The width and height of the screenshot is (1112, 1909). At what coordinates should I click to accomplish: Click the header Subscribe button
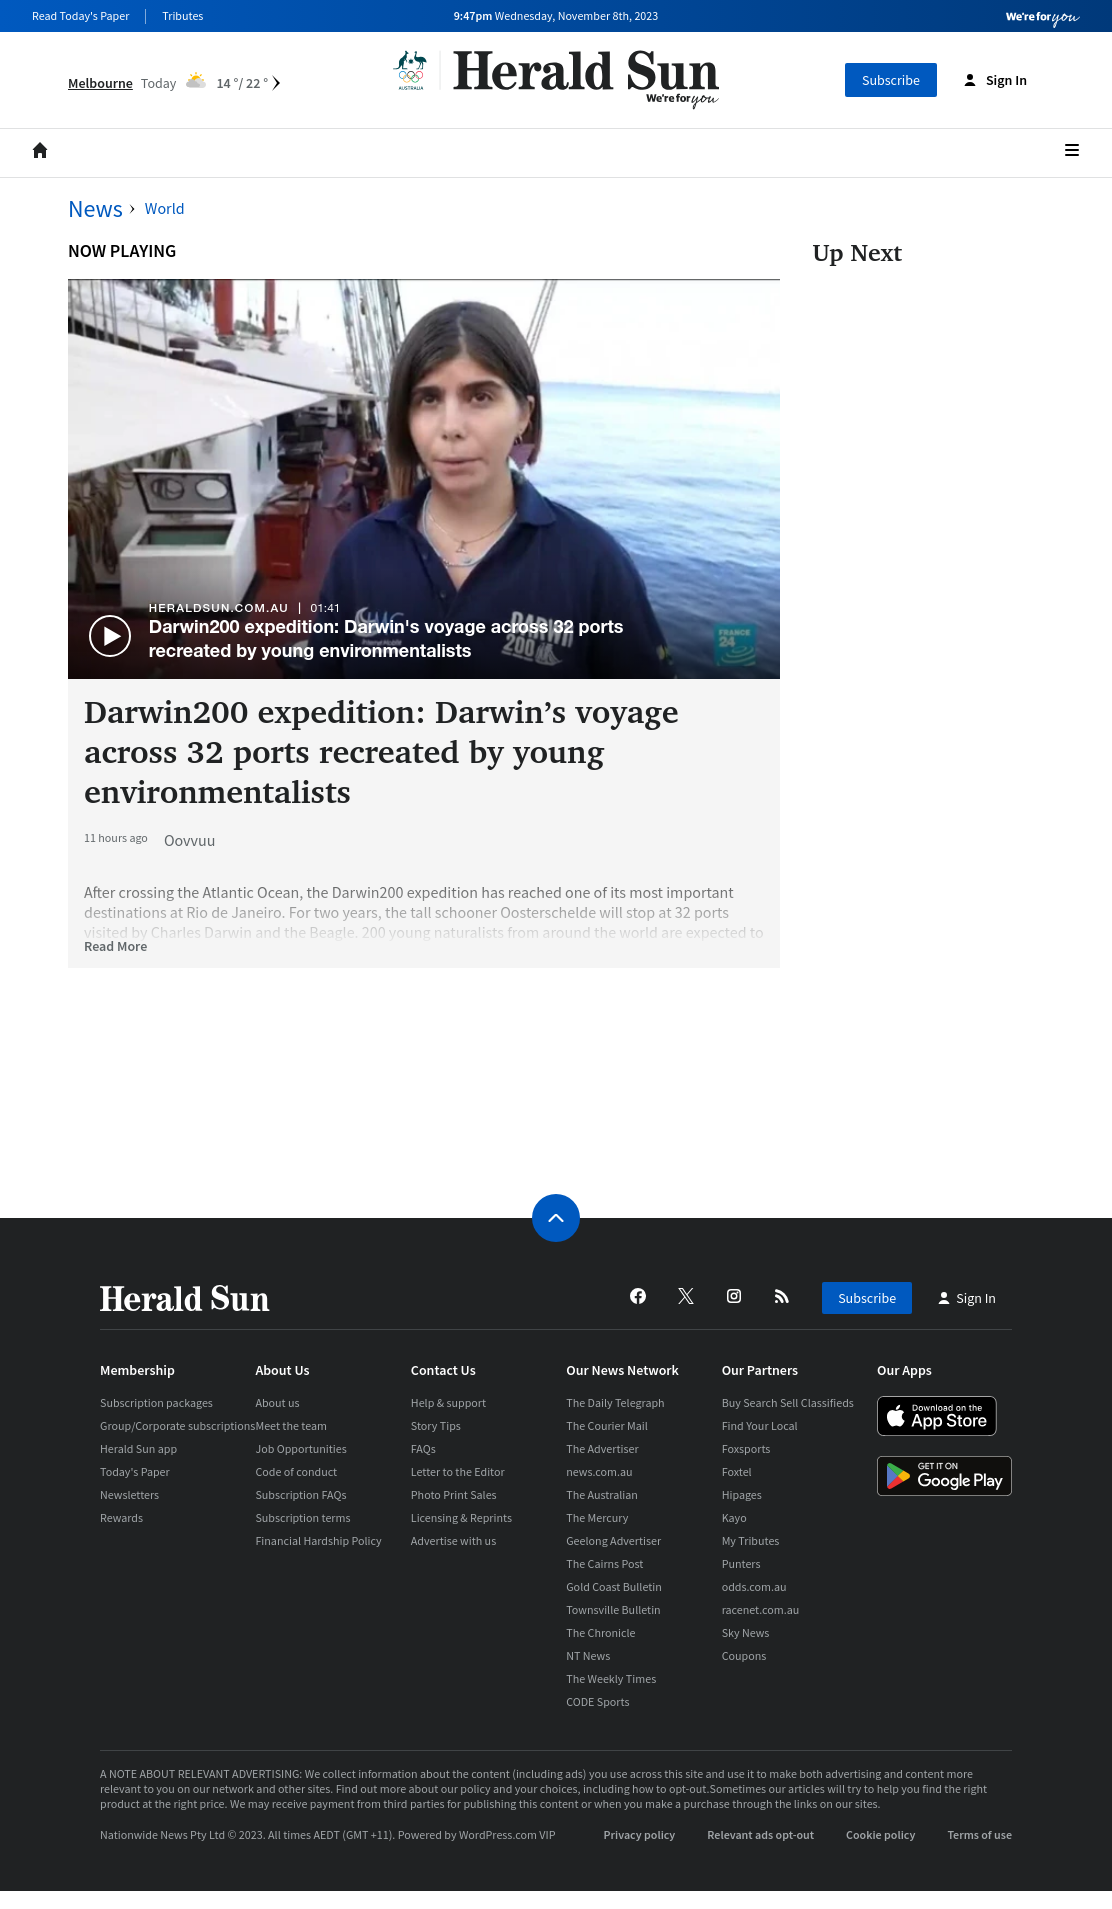[x=891, y=80]
